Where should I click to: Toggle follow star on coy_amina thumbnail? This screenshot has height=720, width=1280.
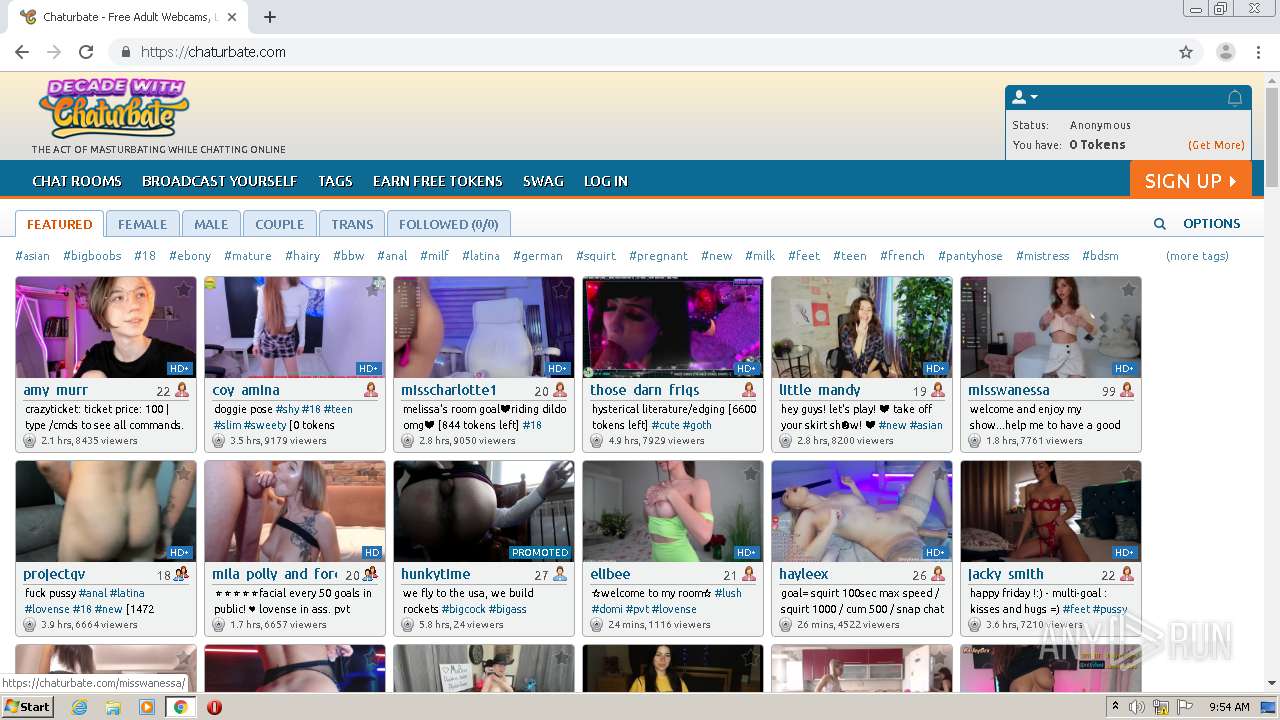coord(372,289)
